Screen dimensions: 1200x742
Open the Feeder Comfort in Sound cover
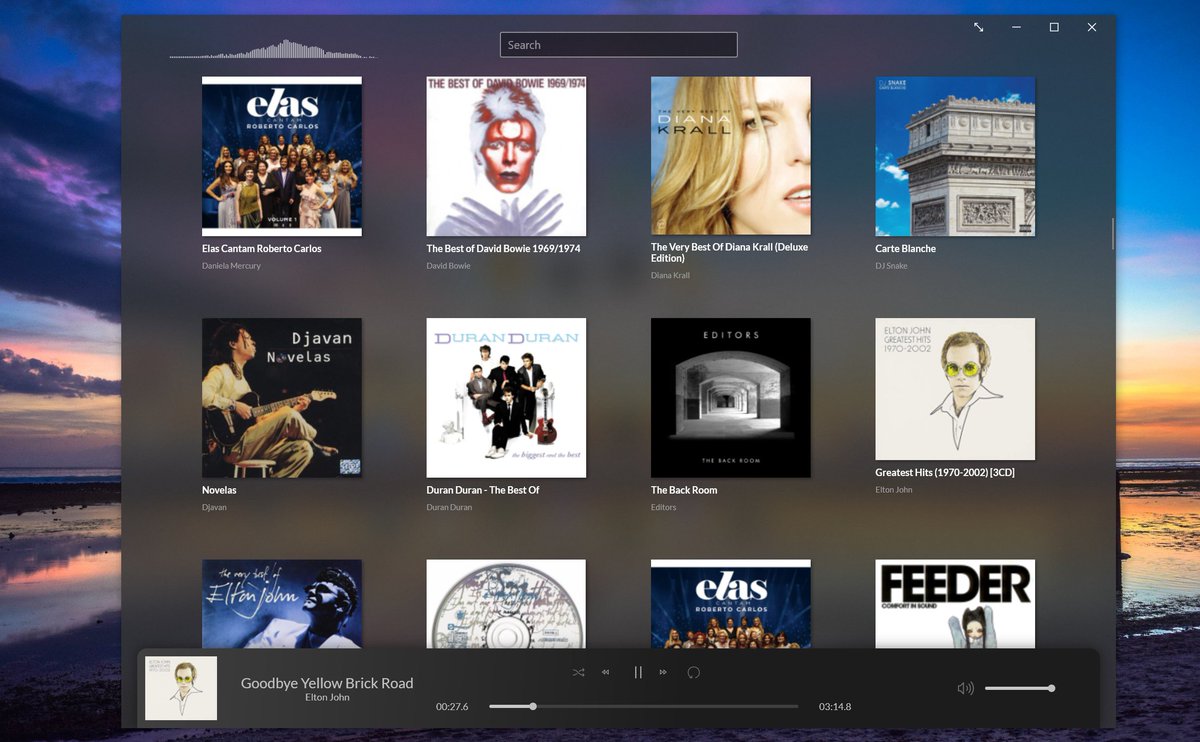955,604
